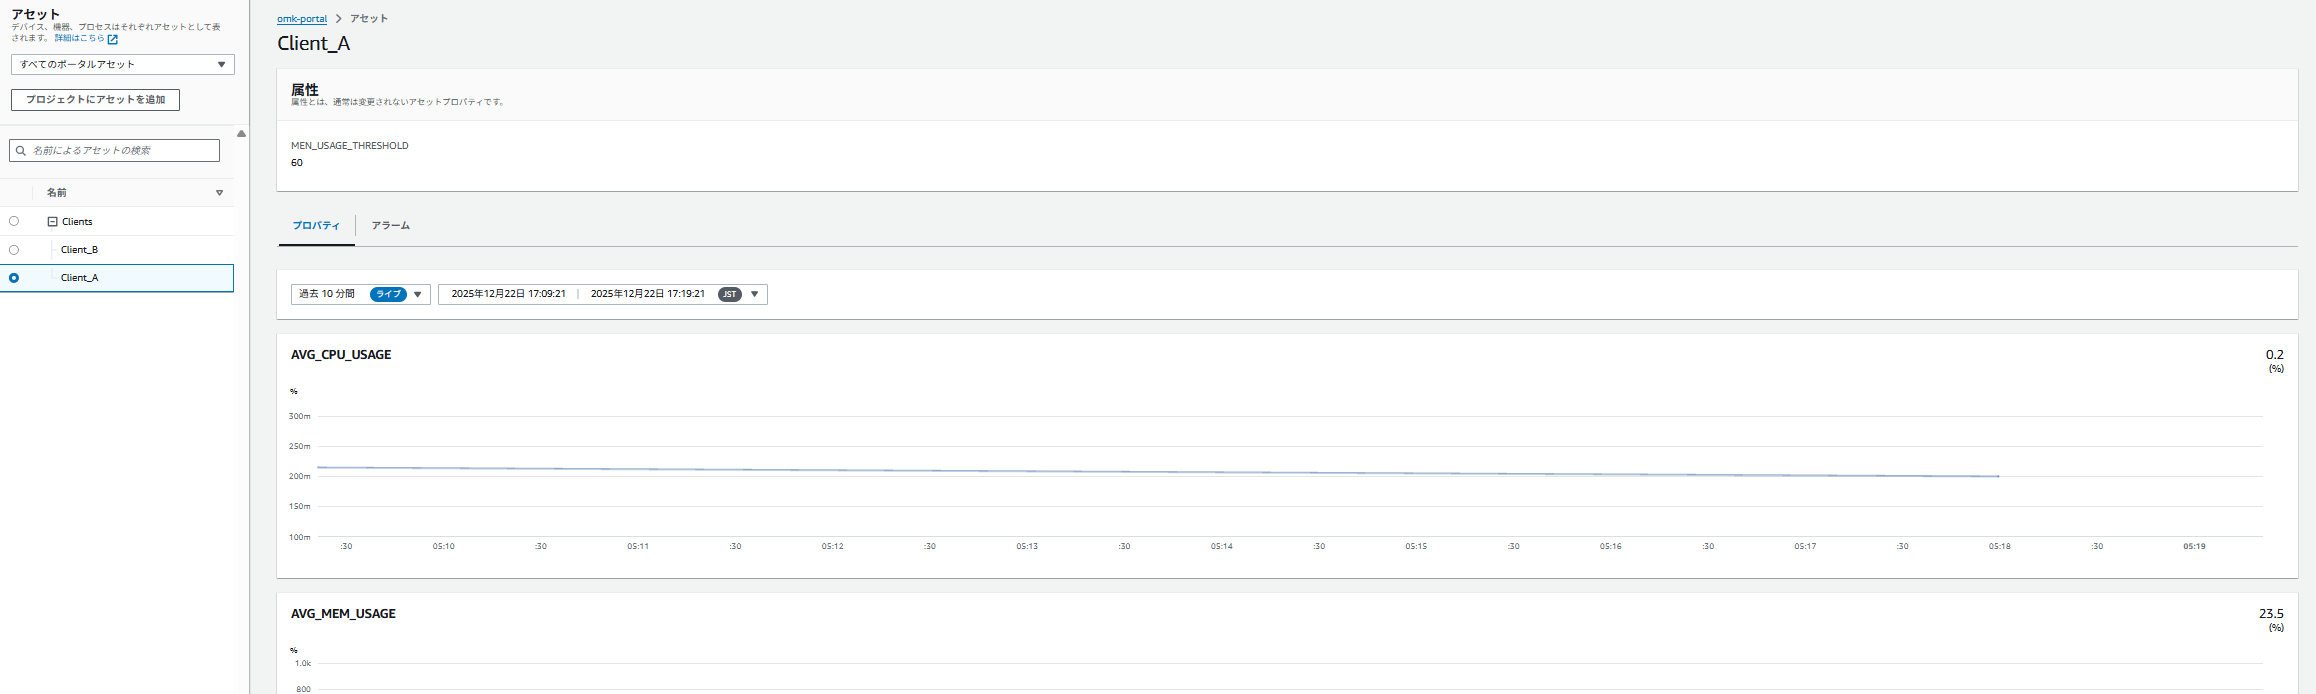Click the JST timezone badge
The height and width of the screenshot is (694, 2316).
(730, 294)
